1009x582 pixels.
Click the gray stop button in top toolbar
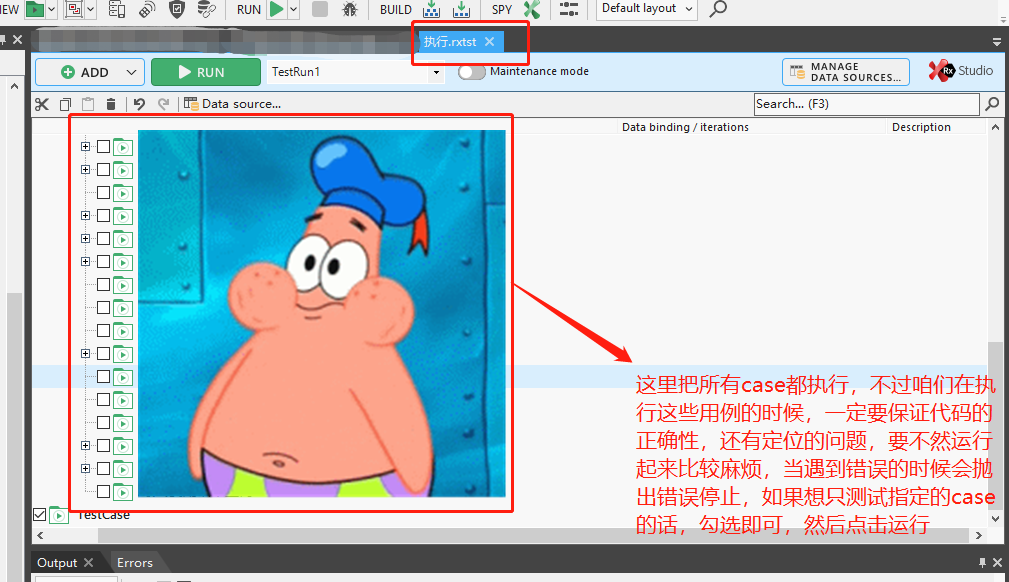click(x=320, y=9)
